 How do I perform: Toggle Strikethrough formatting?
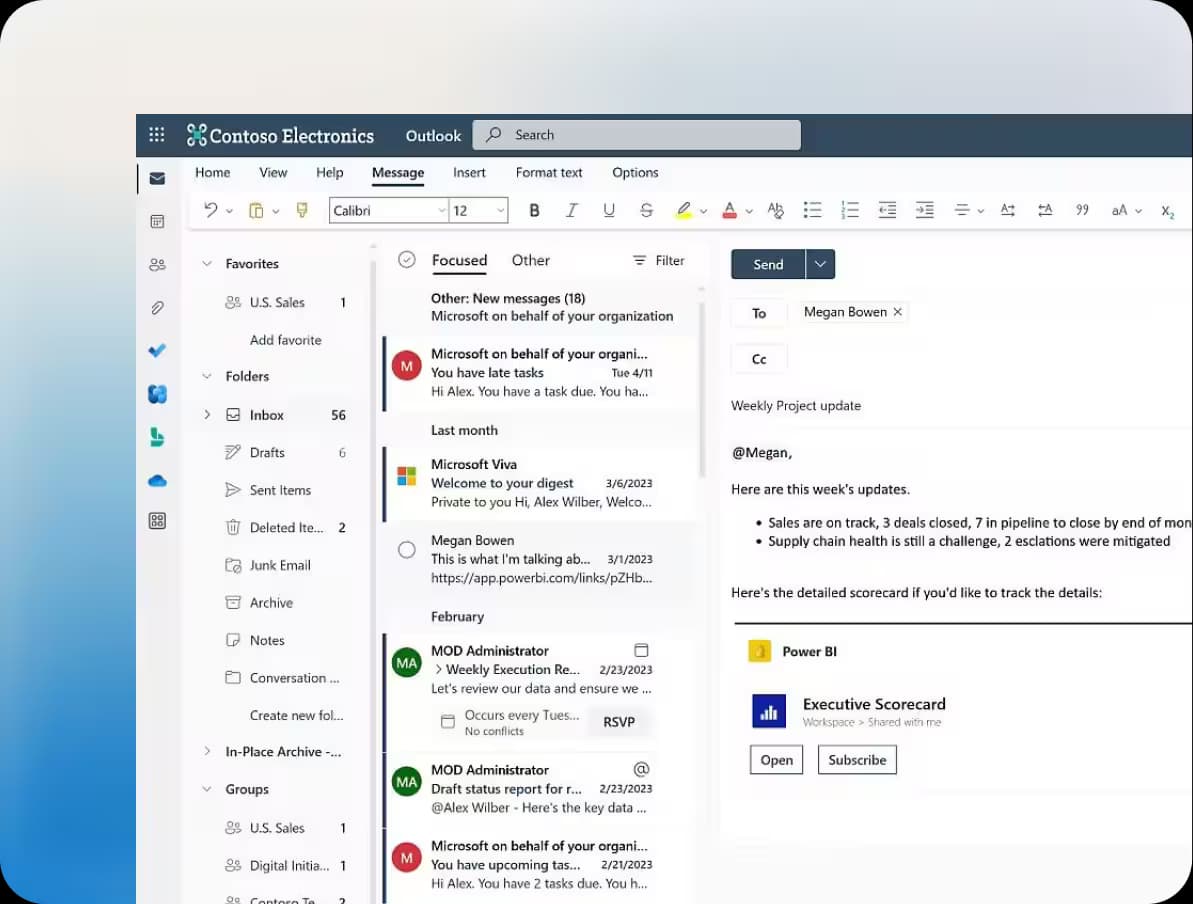pyautogui.click(x=646, y=210)
